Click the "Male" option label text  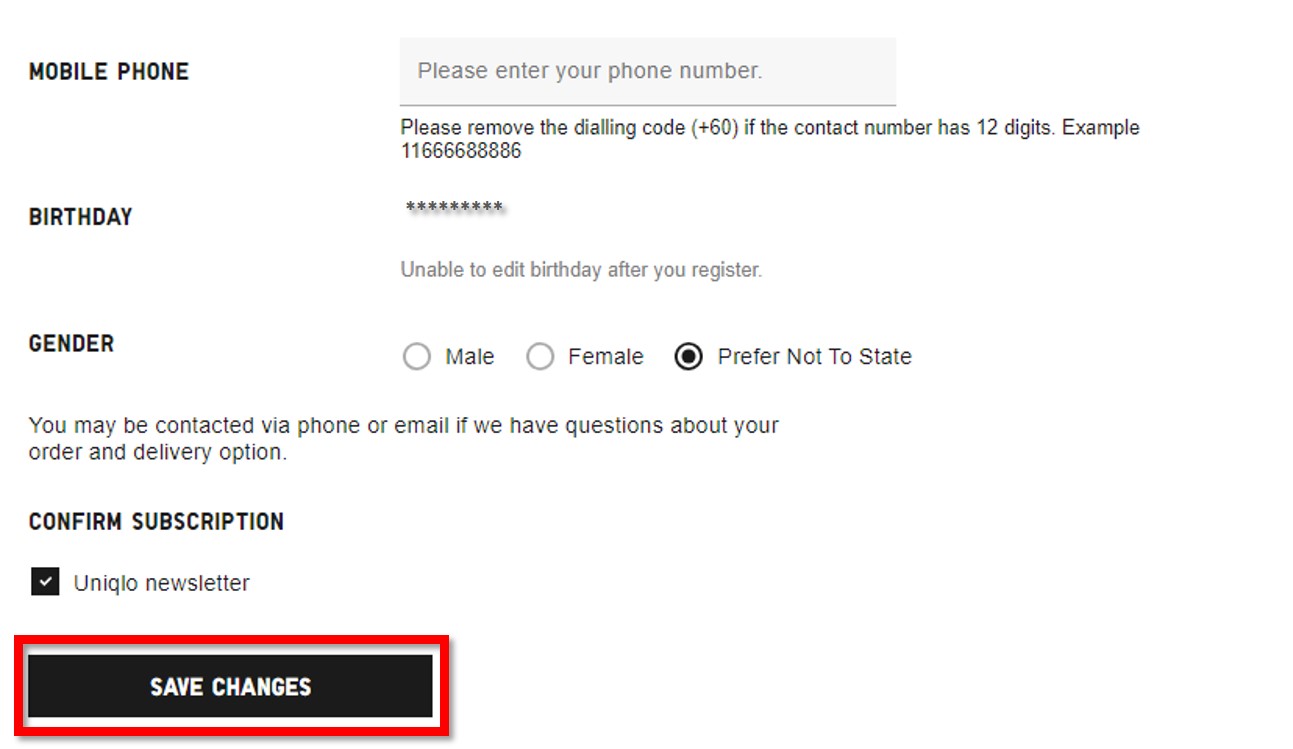pyautogui.click(x=470, y=357)
